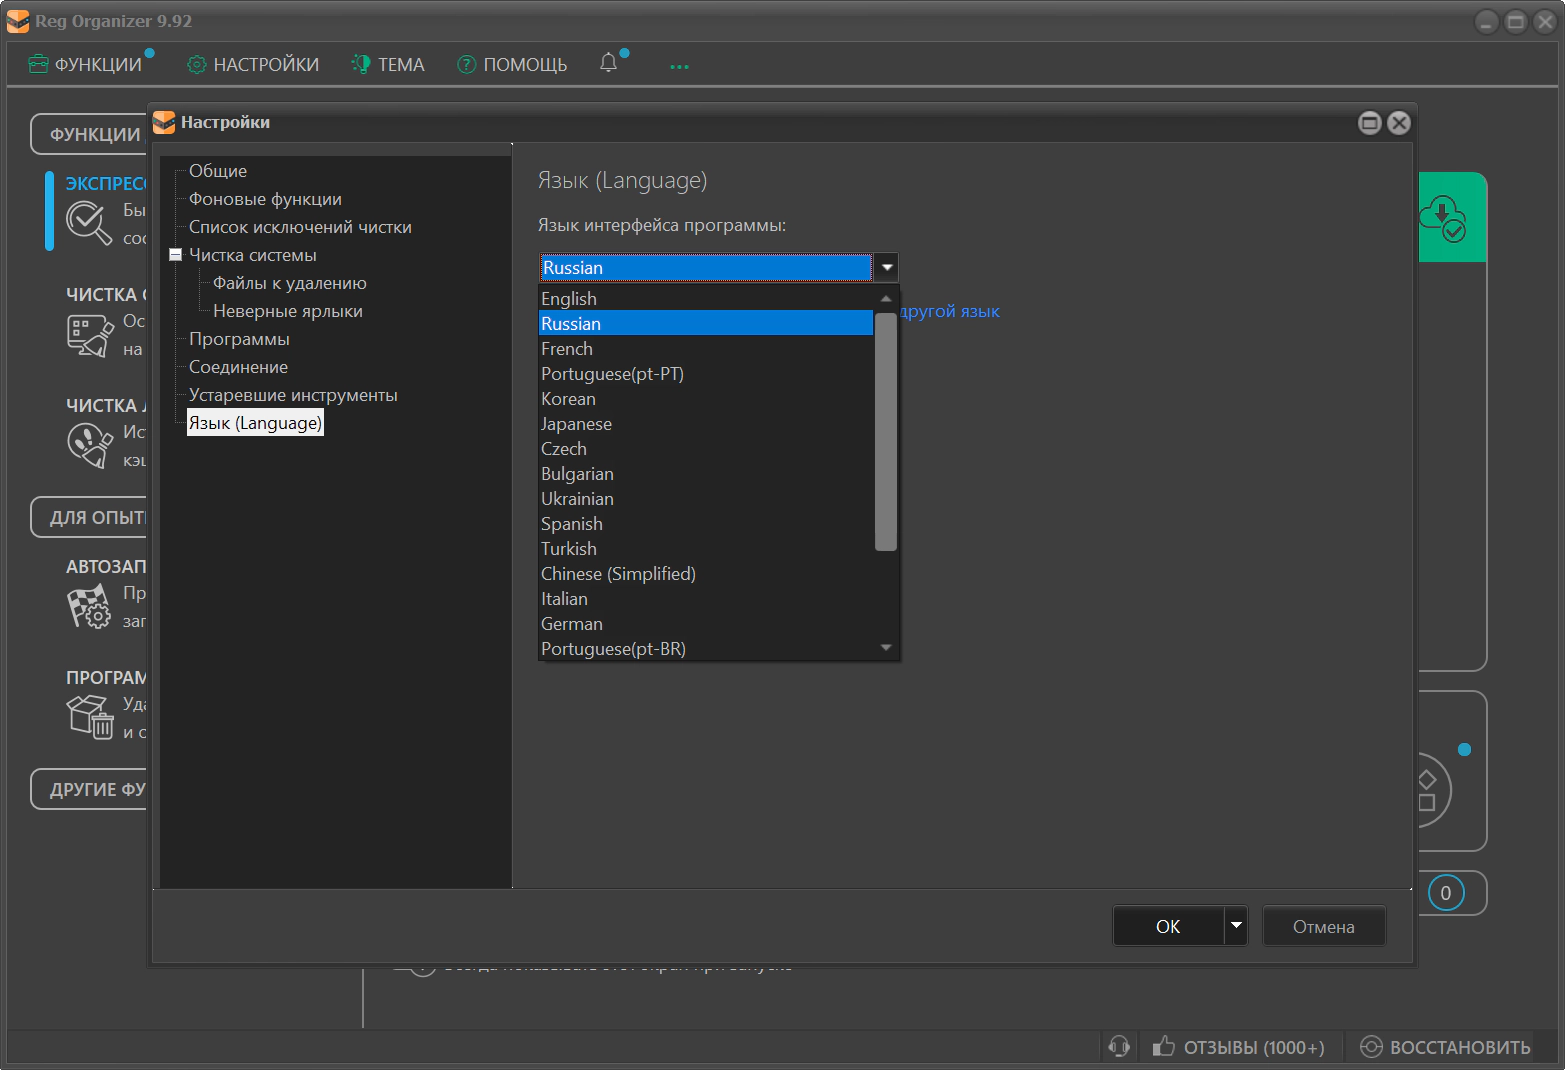Click the cloud download update icon

[x=1442, y=219]
